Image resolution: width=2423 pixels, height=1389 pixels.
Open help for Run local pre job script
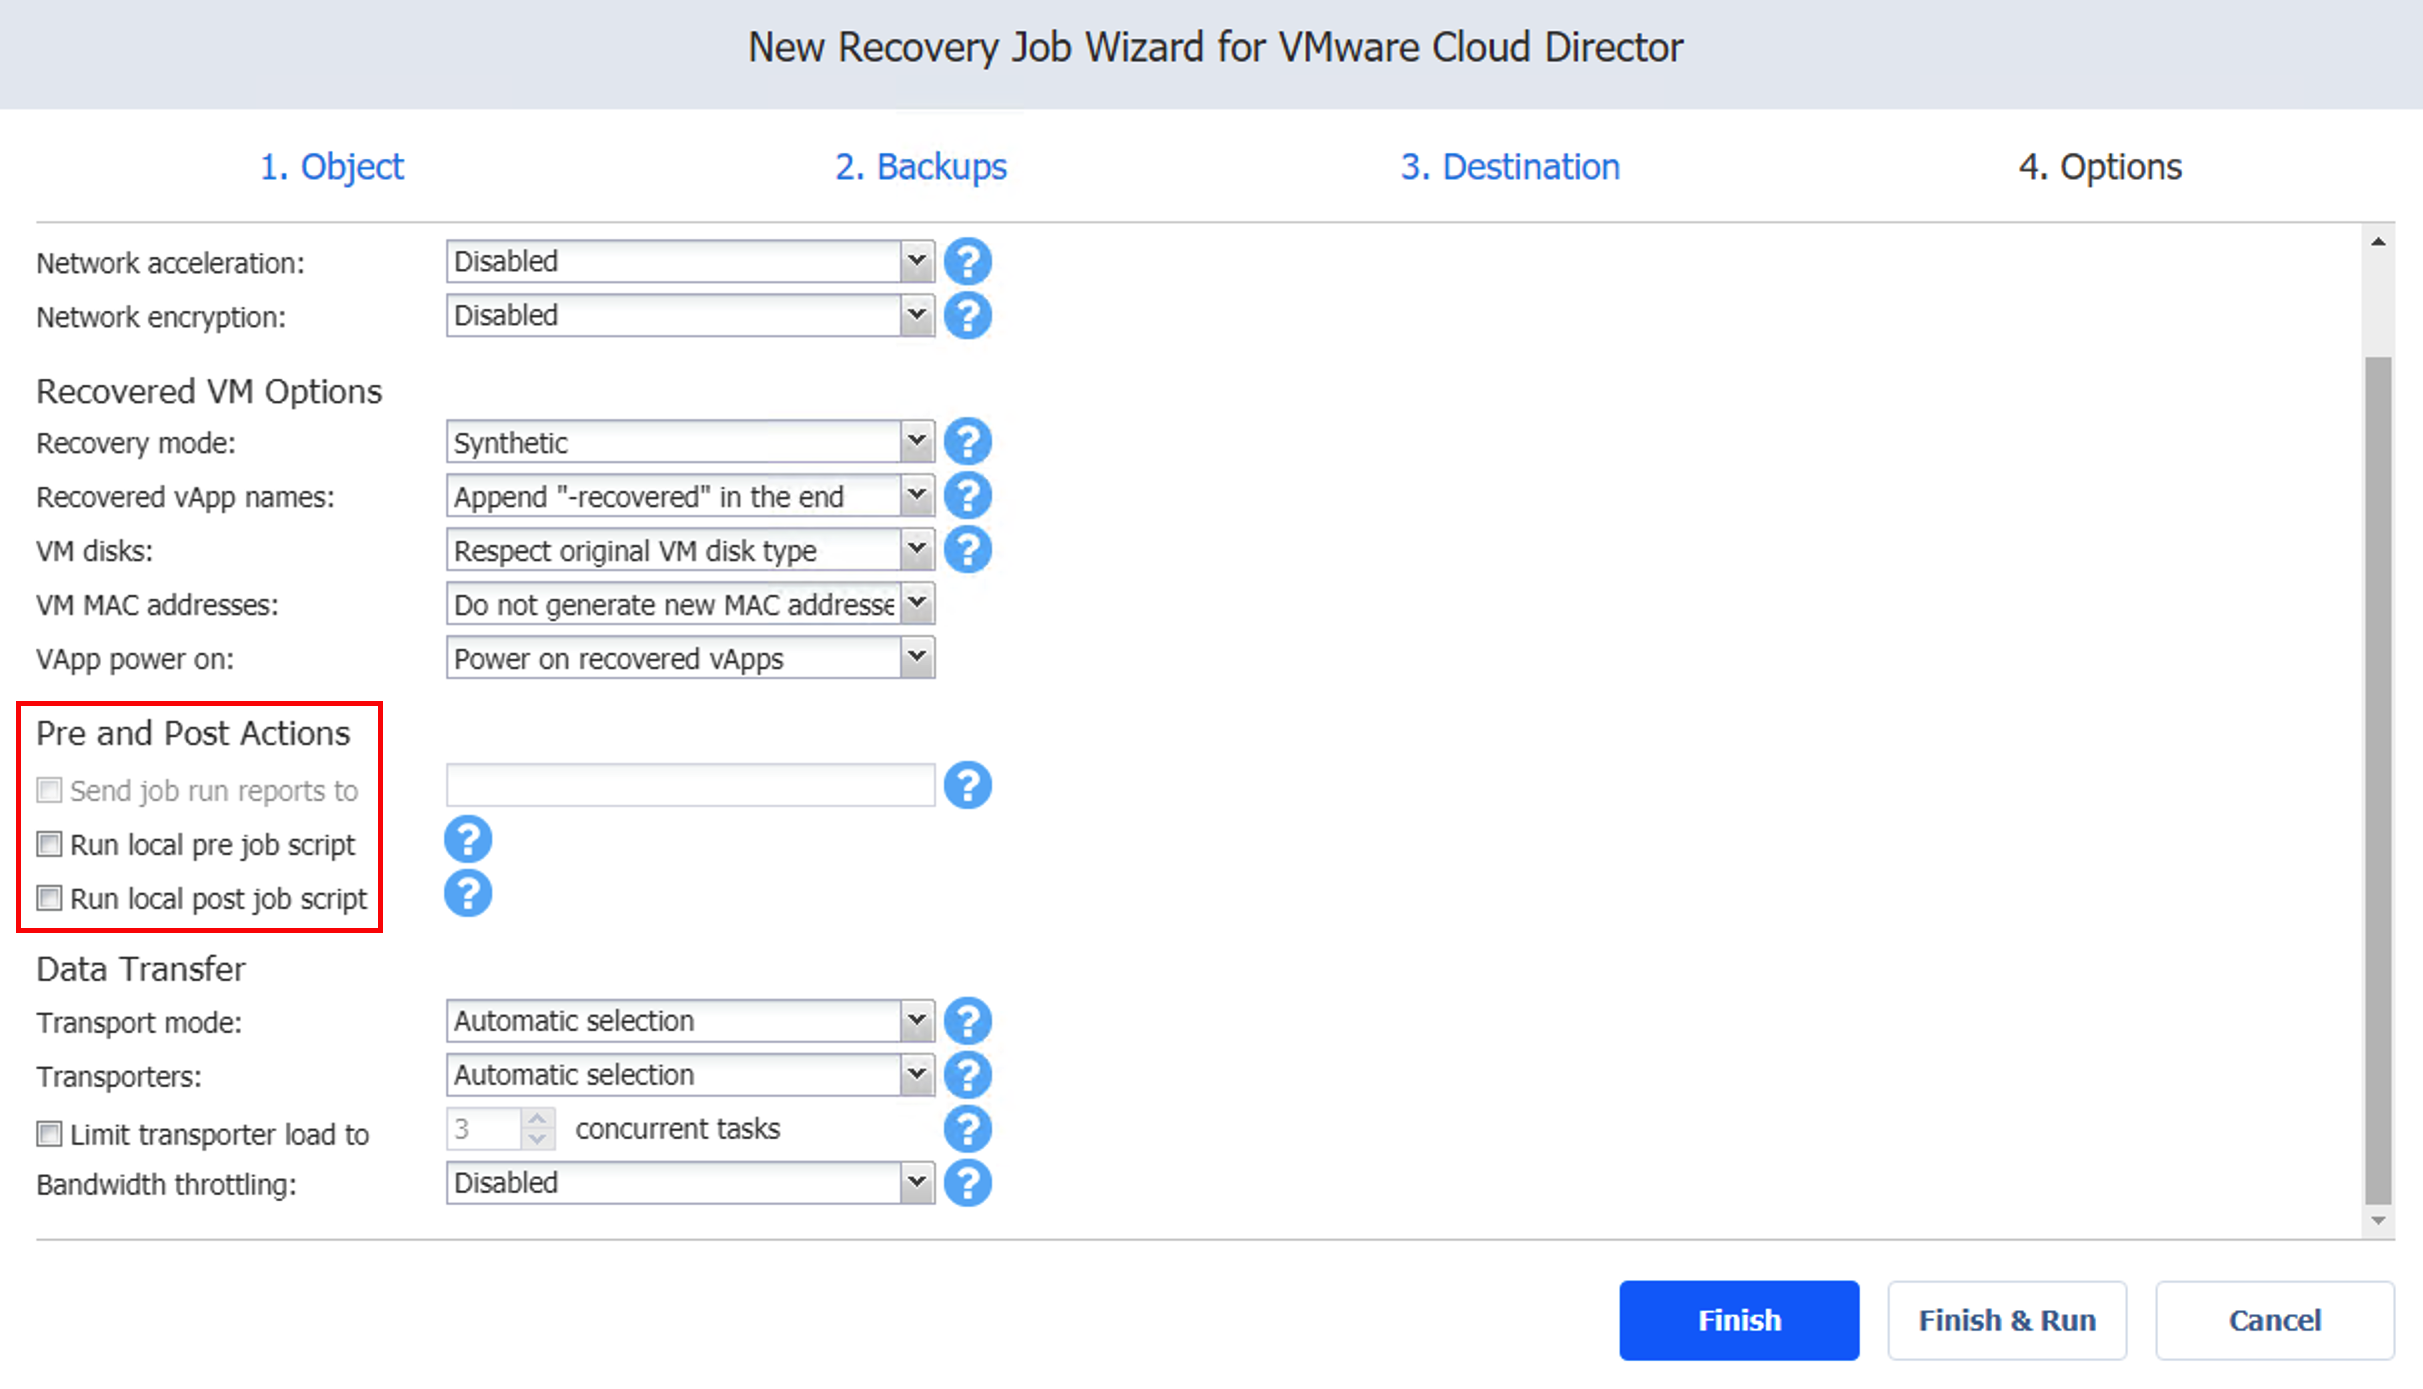pos(467,840)
